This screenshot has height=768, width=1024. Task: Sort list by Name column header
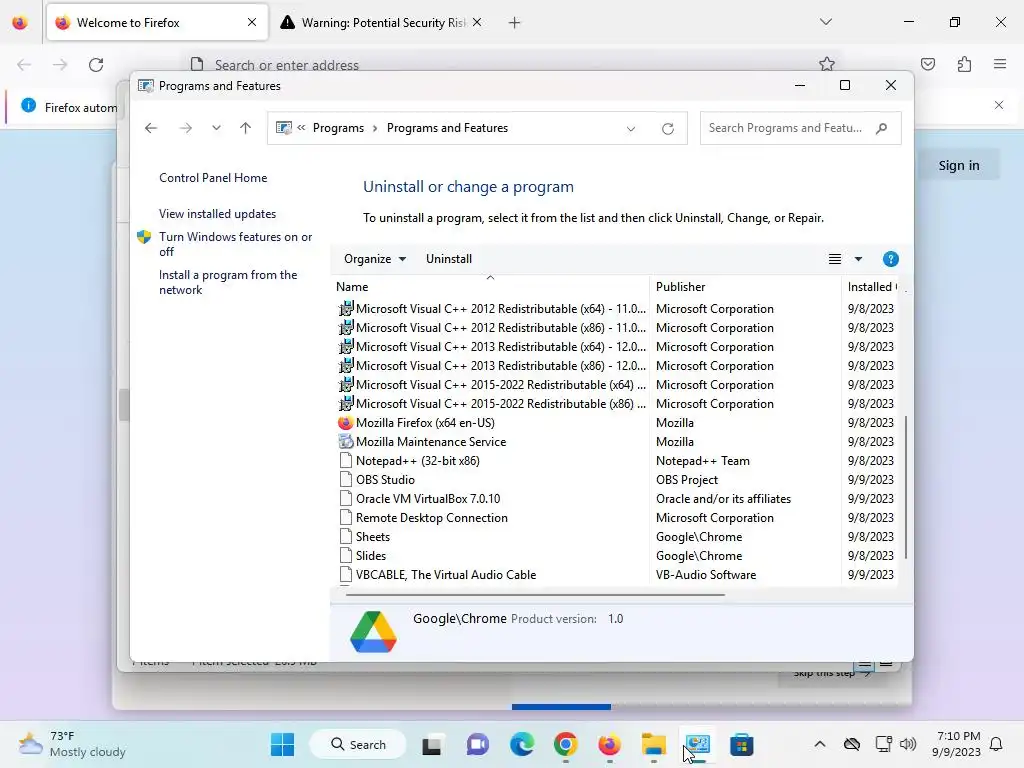click(490, 287)
